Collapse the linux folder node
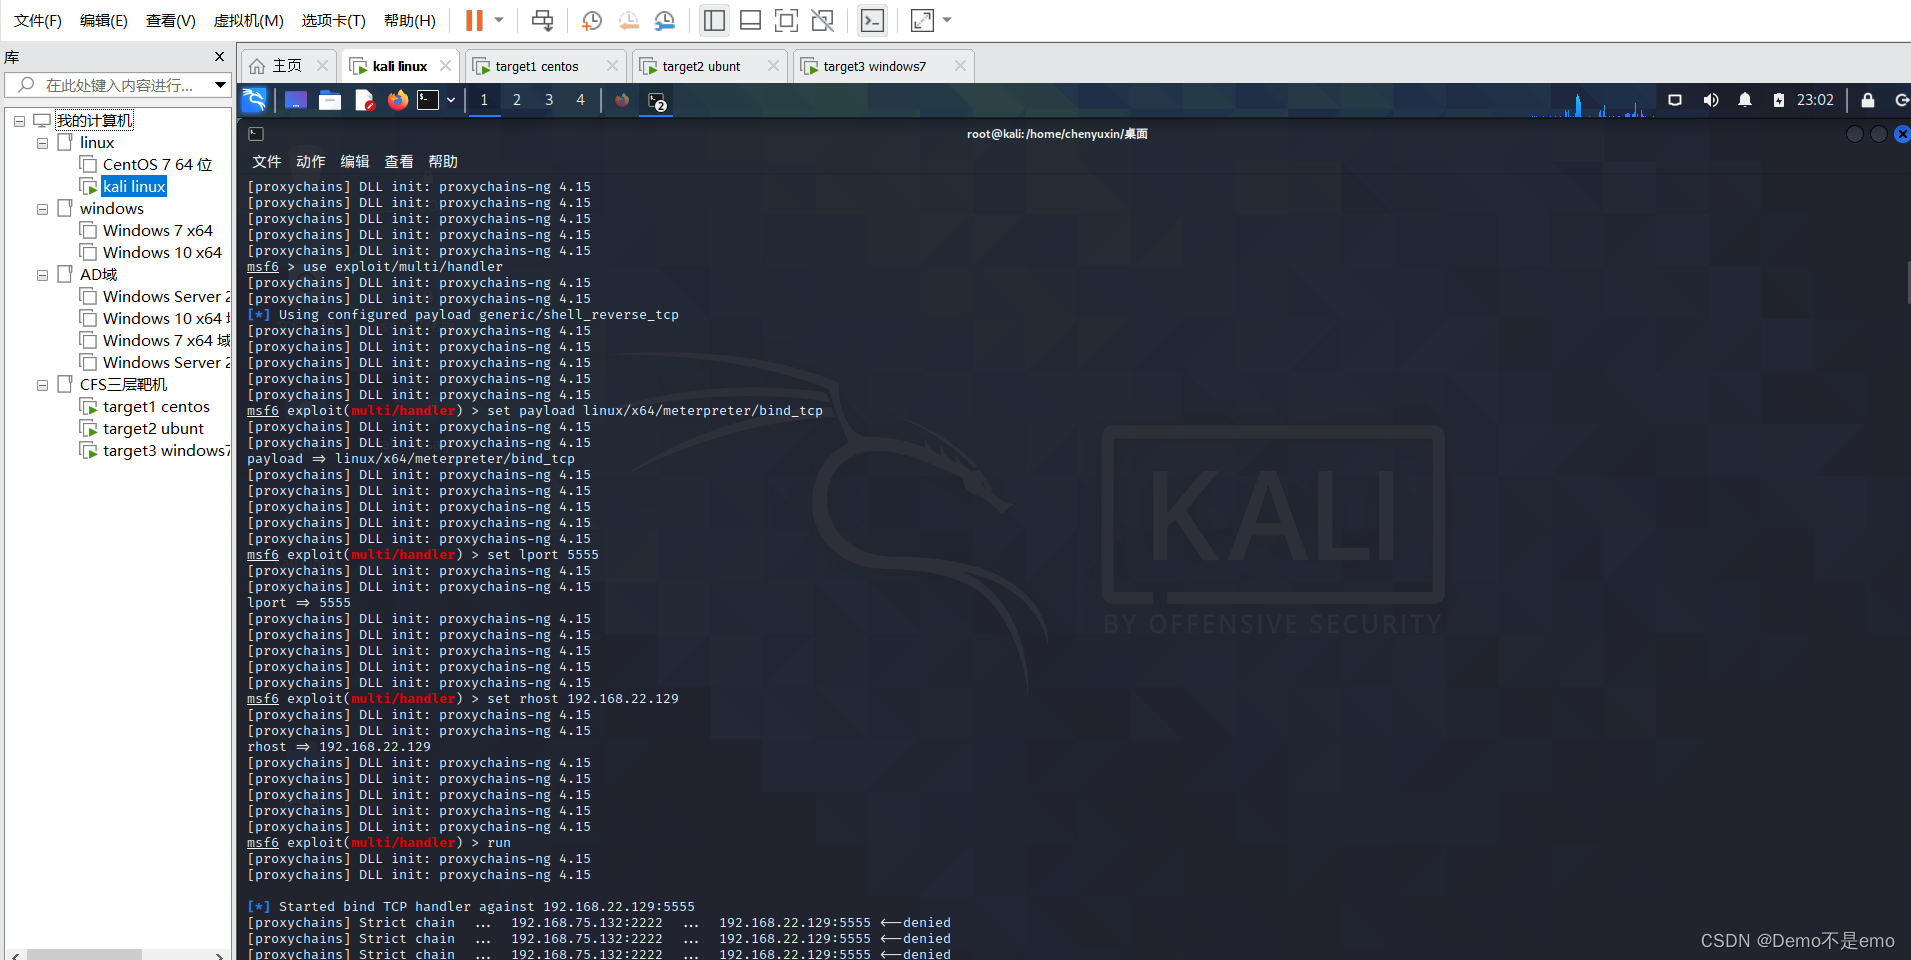Viewport: 1911px width, 960px height. [42, 143]
